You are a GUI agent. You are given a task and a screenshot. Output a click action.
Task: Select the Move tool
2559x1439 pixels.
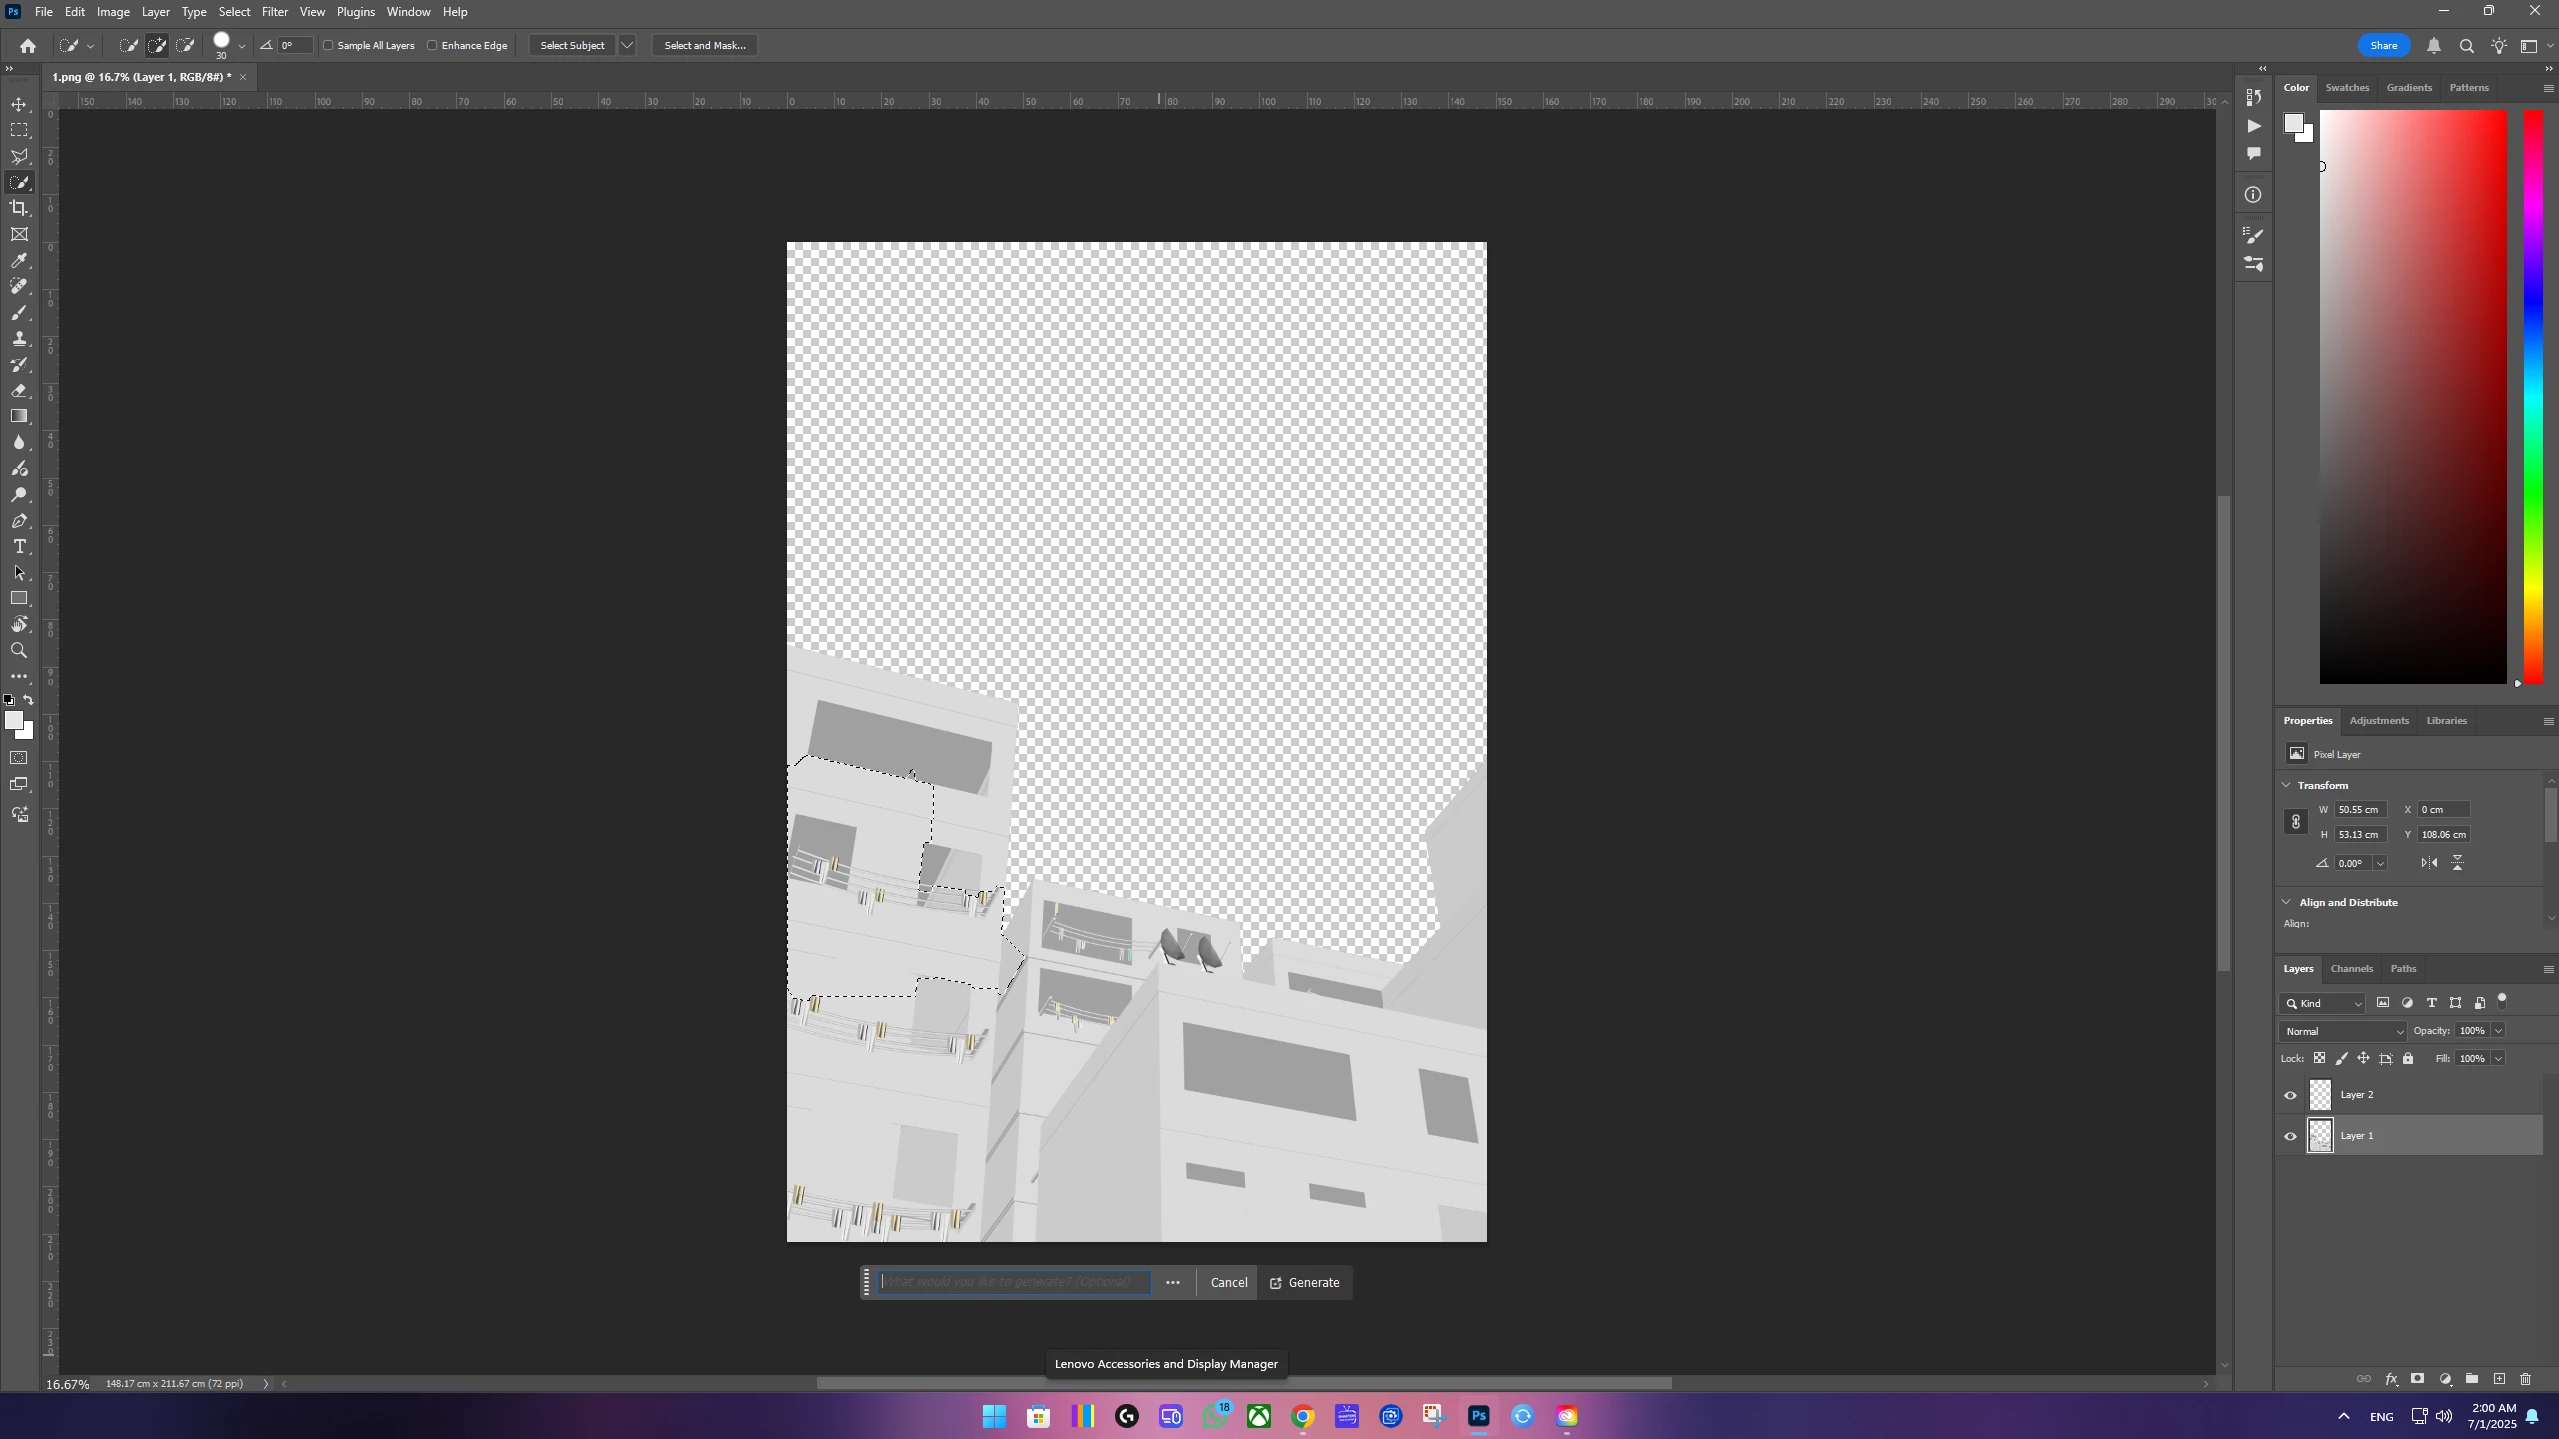point(19,105)
